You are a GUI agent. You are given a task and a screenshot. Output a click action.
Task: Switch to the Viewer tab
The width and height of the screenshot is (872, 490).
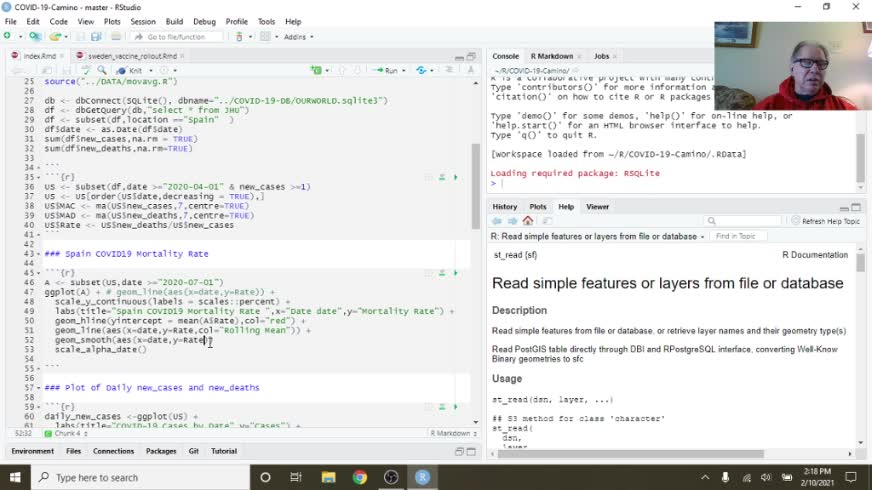click(597, 207)
